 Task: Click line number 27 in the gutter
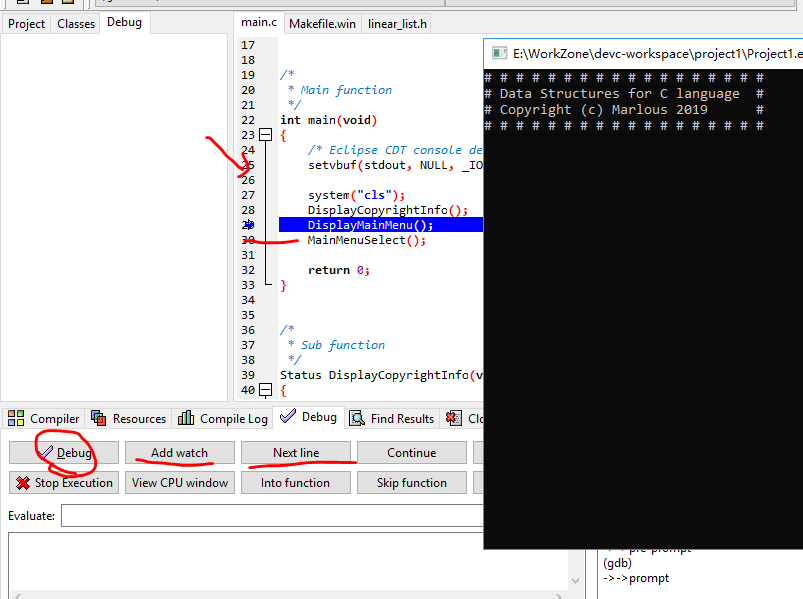(x=248, y=195)
